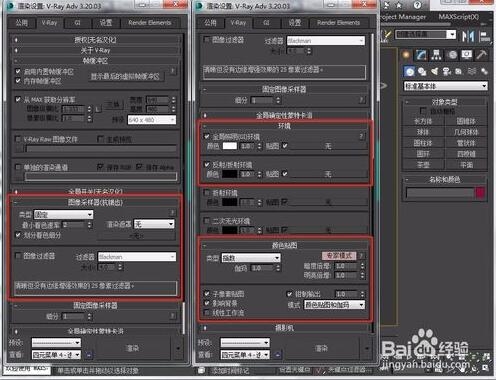Click 显示最后的虚拟帧缓冲区 button

[126, 76]
